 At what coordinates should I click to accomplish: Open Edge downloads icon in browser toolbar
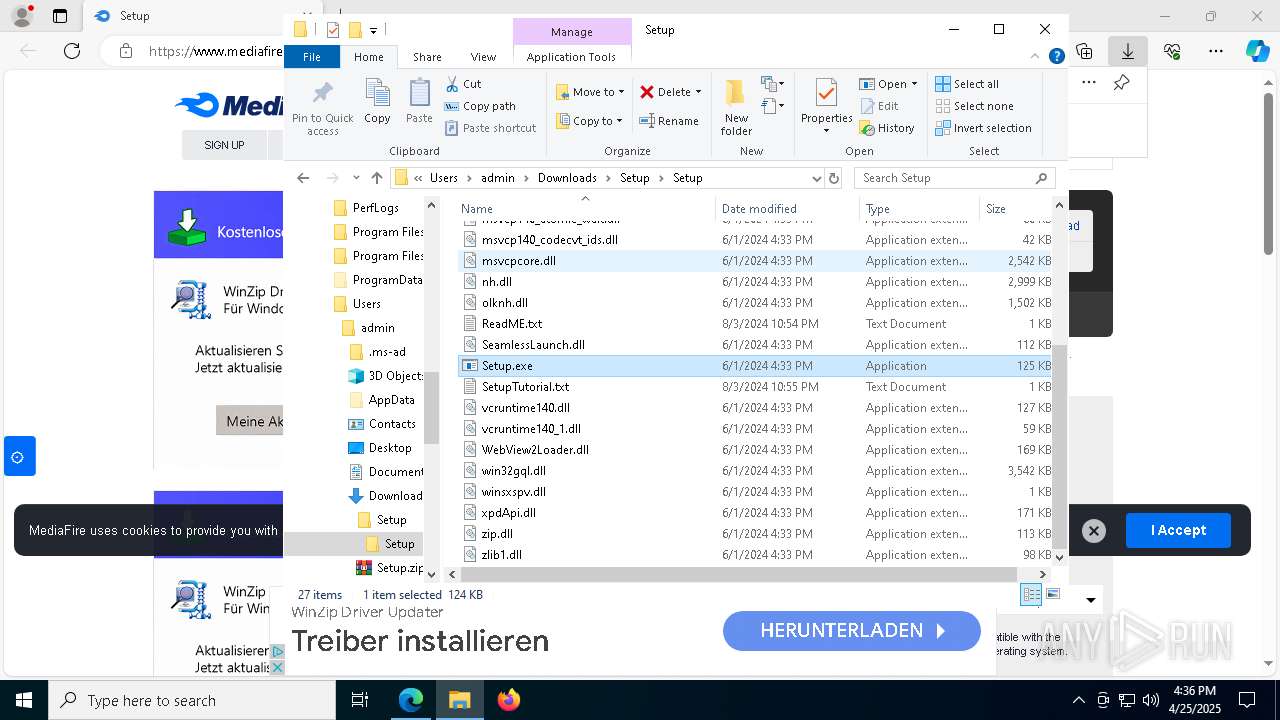tap(1128, 51)
